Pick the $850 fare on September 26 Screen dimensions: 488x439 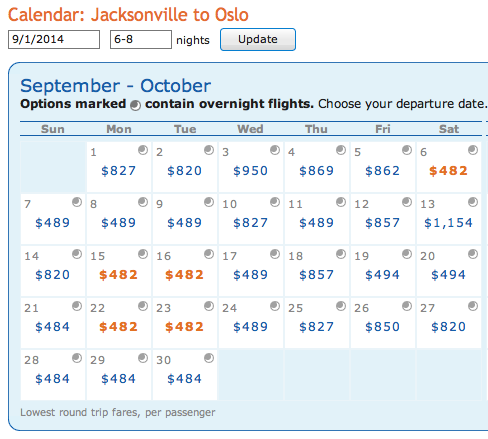pyautogui.click(x=382, y=327)
